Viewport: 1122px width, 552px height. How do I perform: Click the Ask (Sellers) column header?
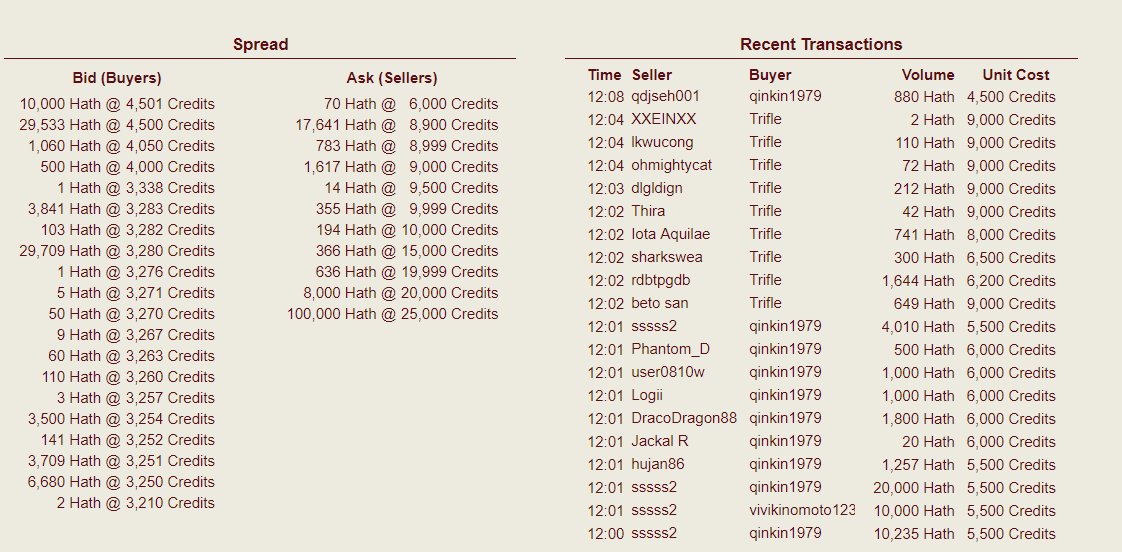(x=392, y=78)
